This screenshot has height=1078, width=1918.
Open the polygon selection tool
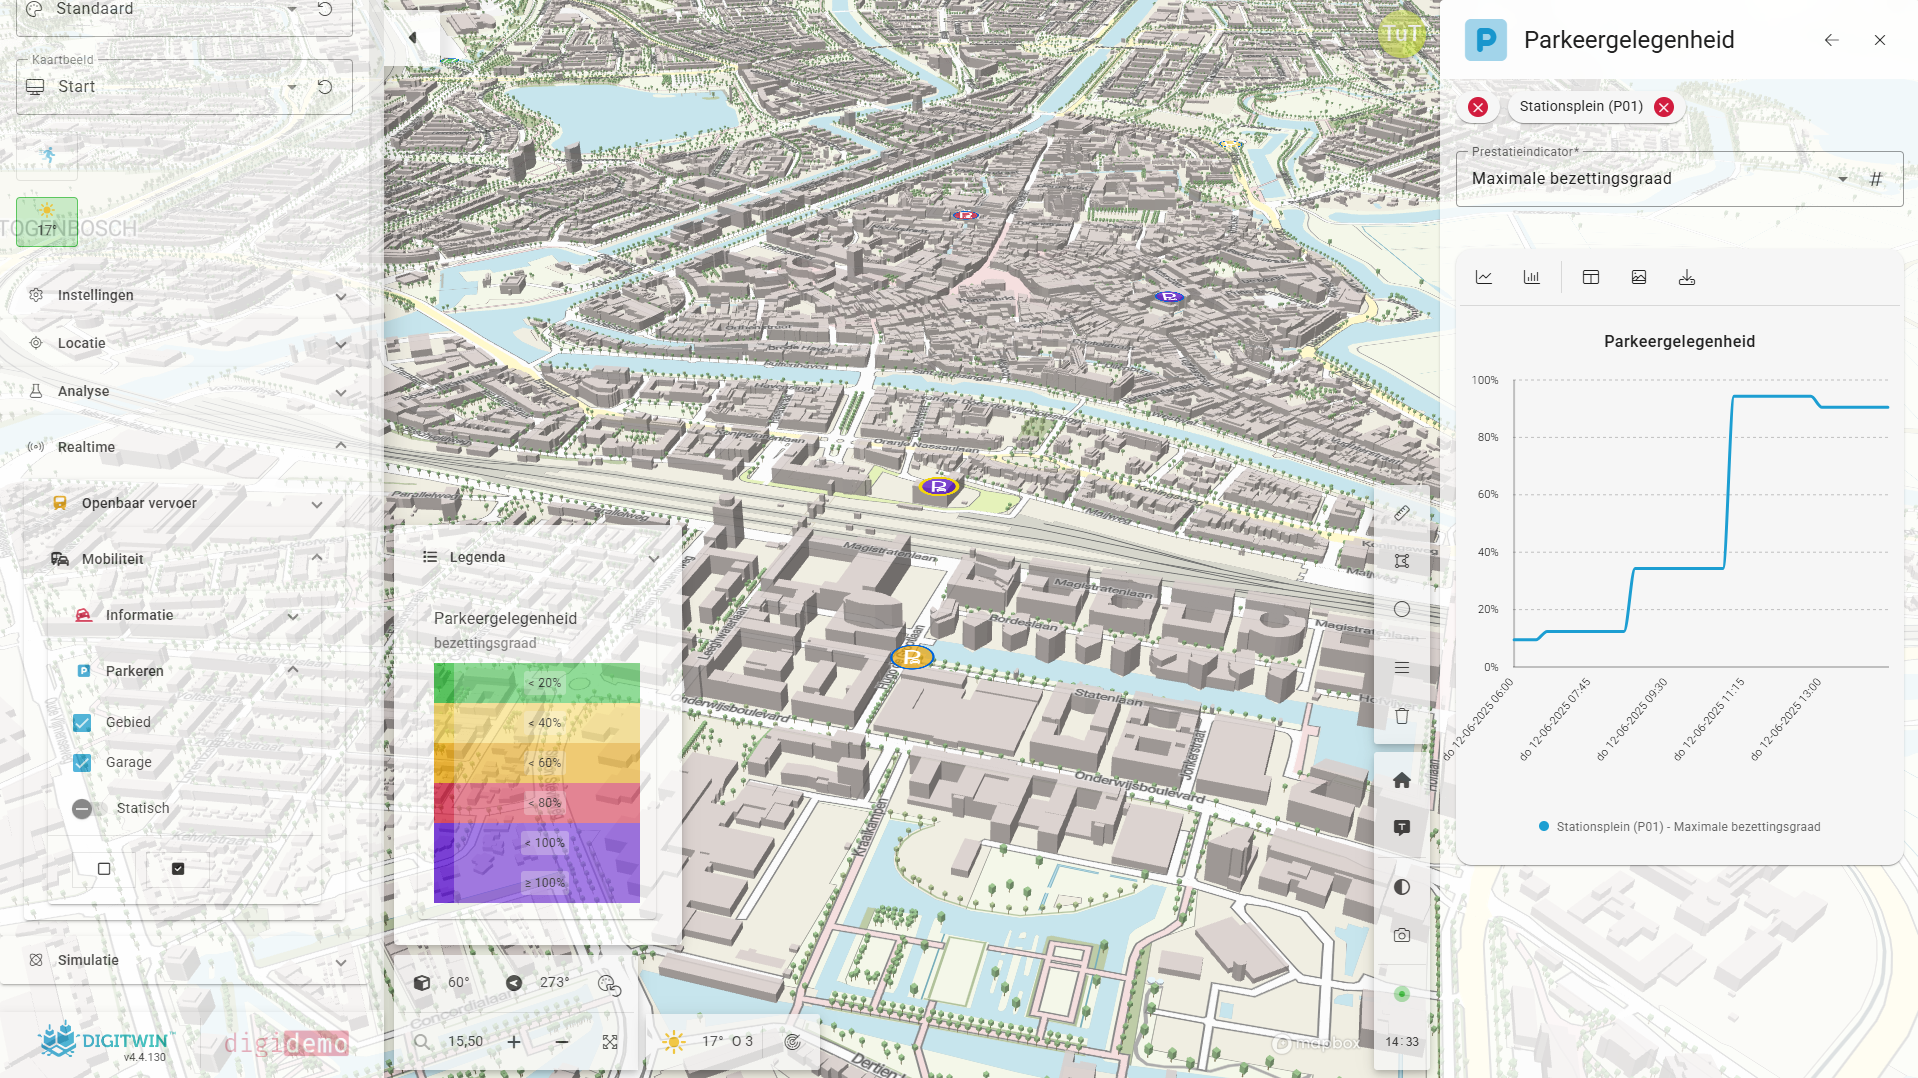[1402, 561]
